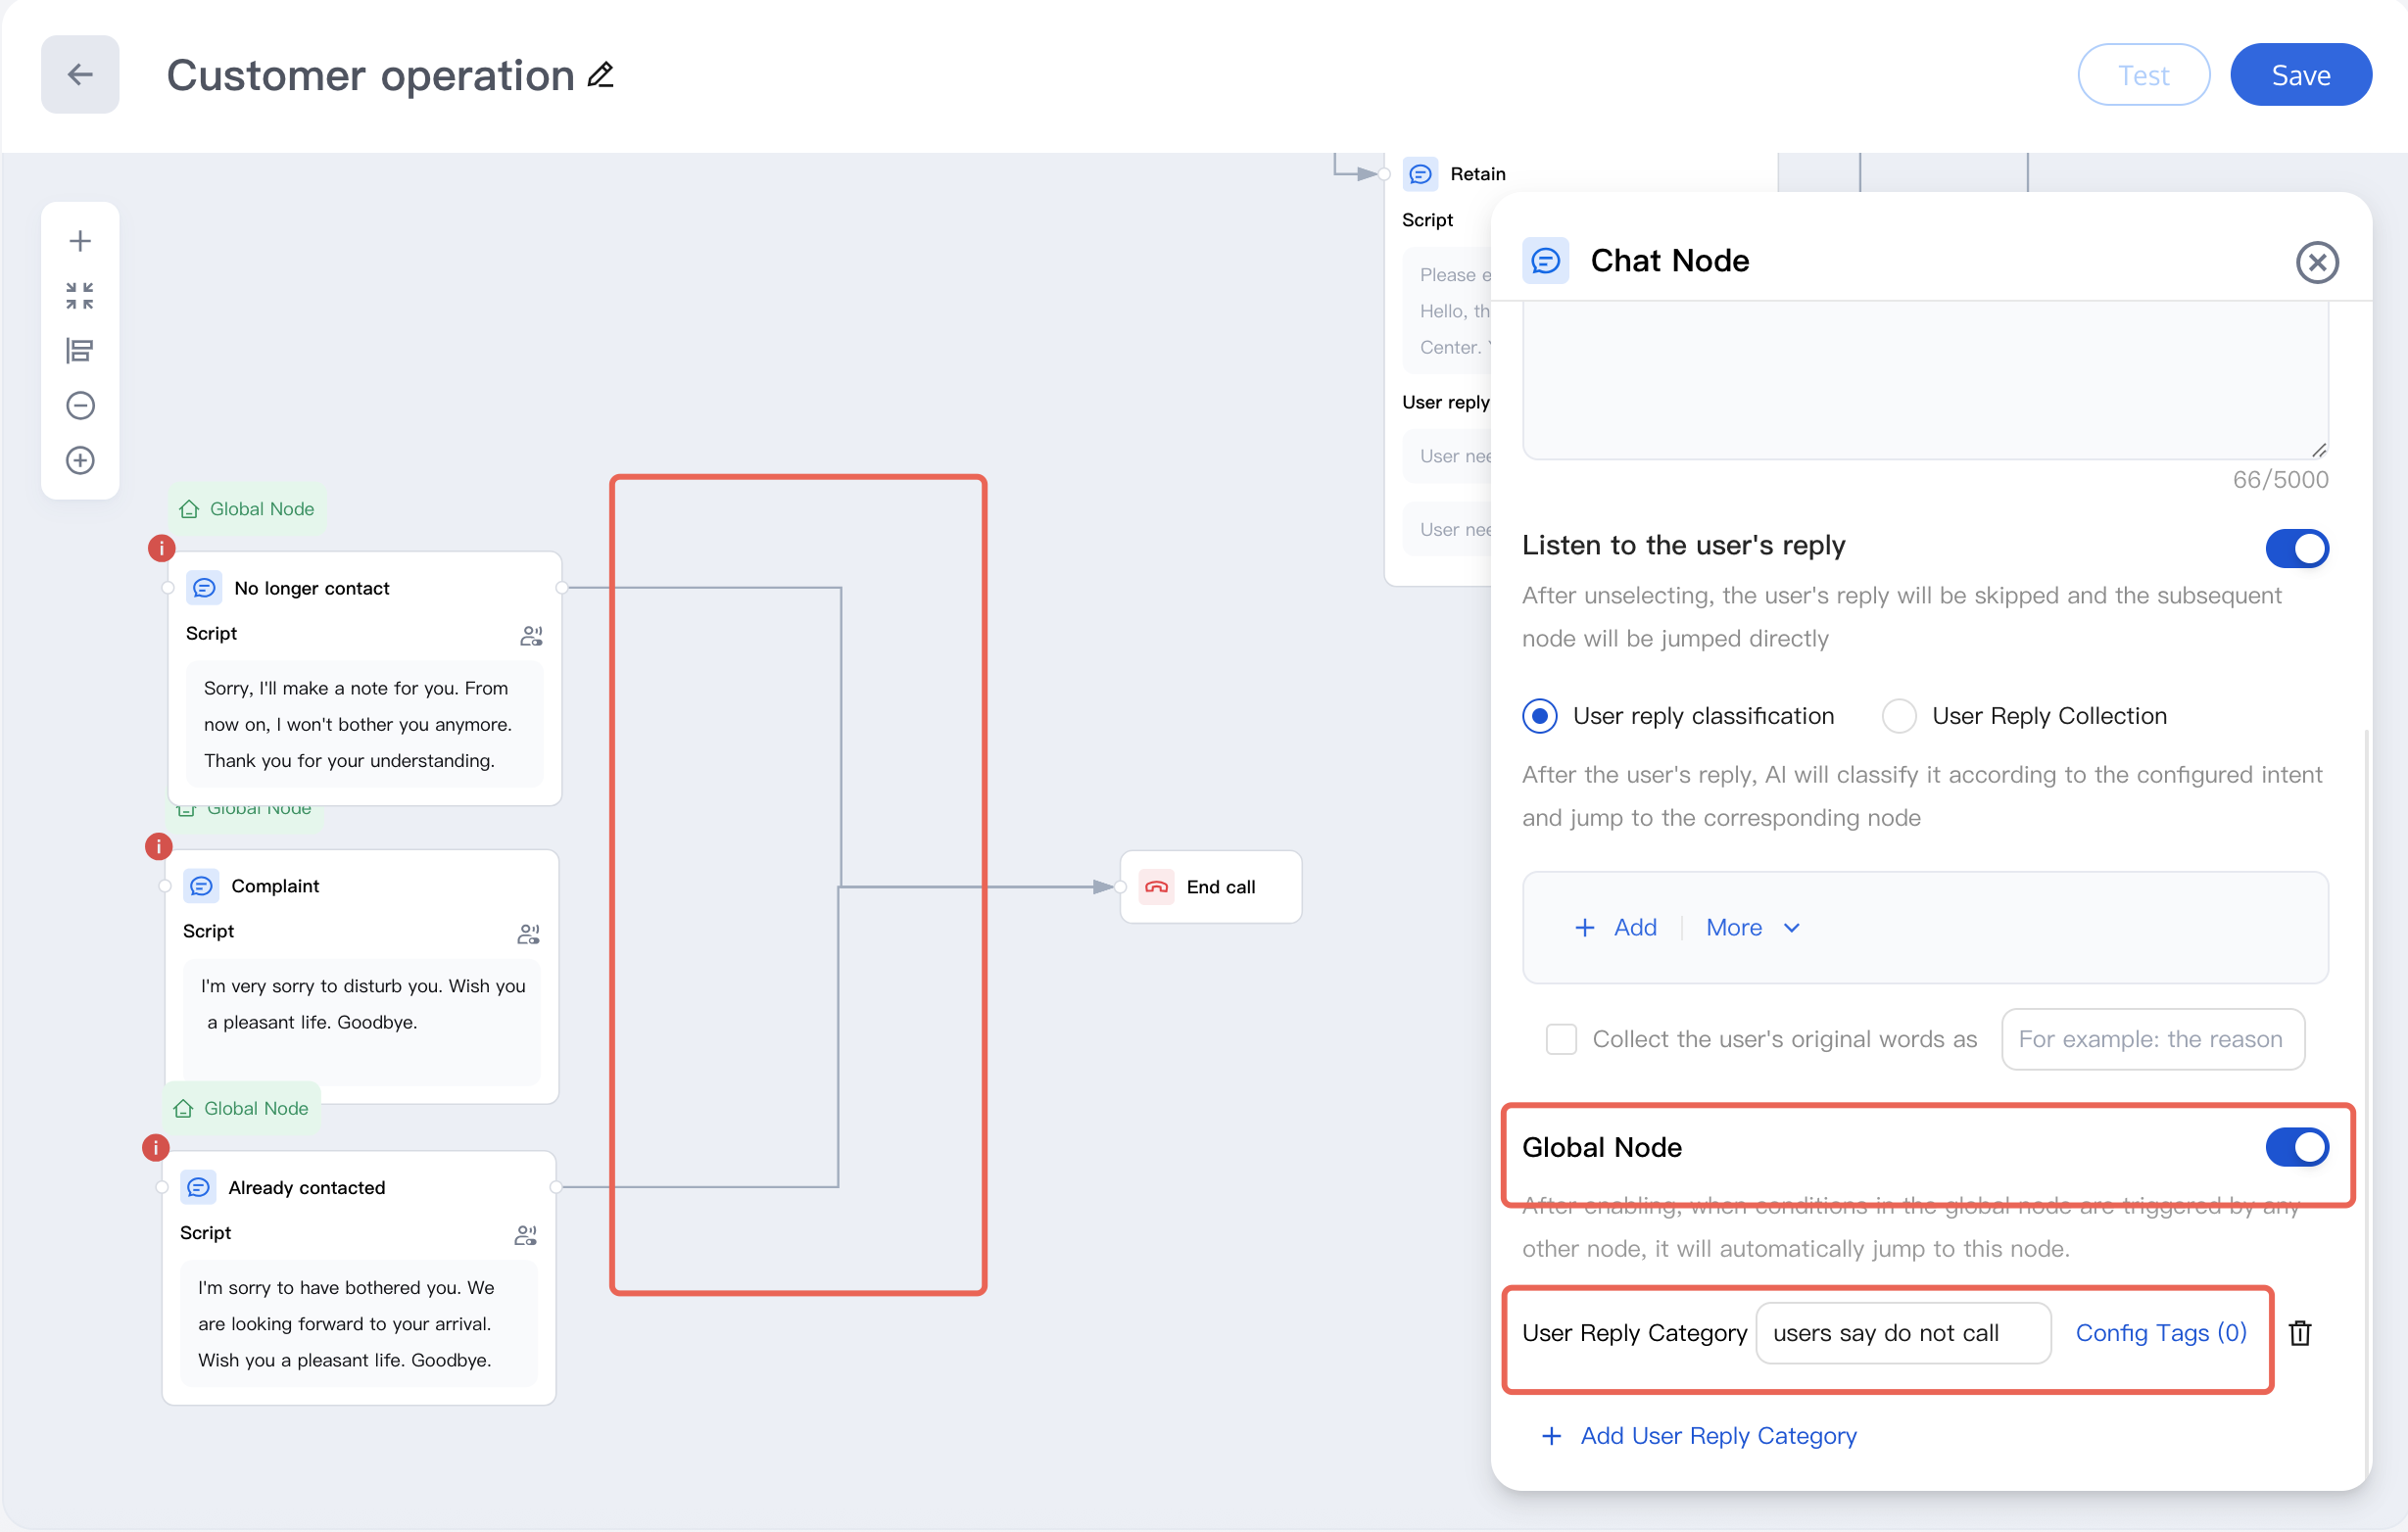Click the Add intent button

pos(1616,928)
